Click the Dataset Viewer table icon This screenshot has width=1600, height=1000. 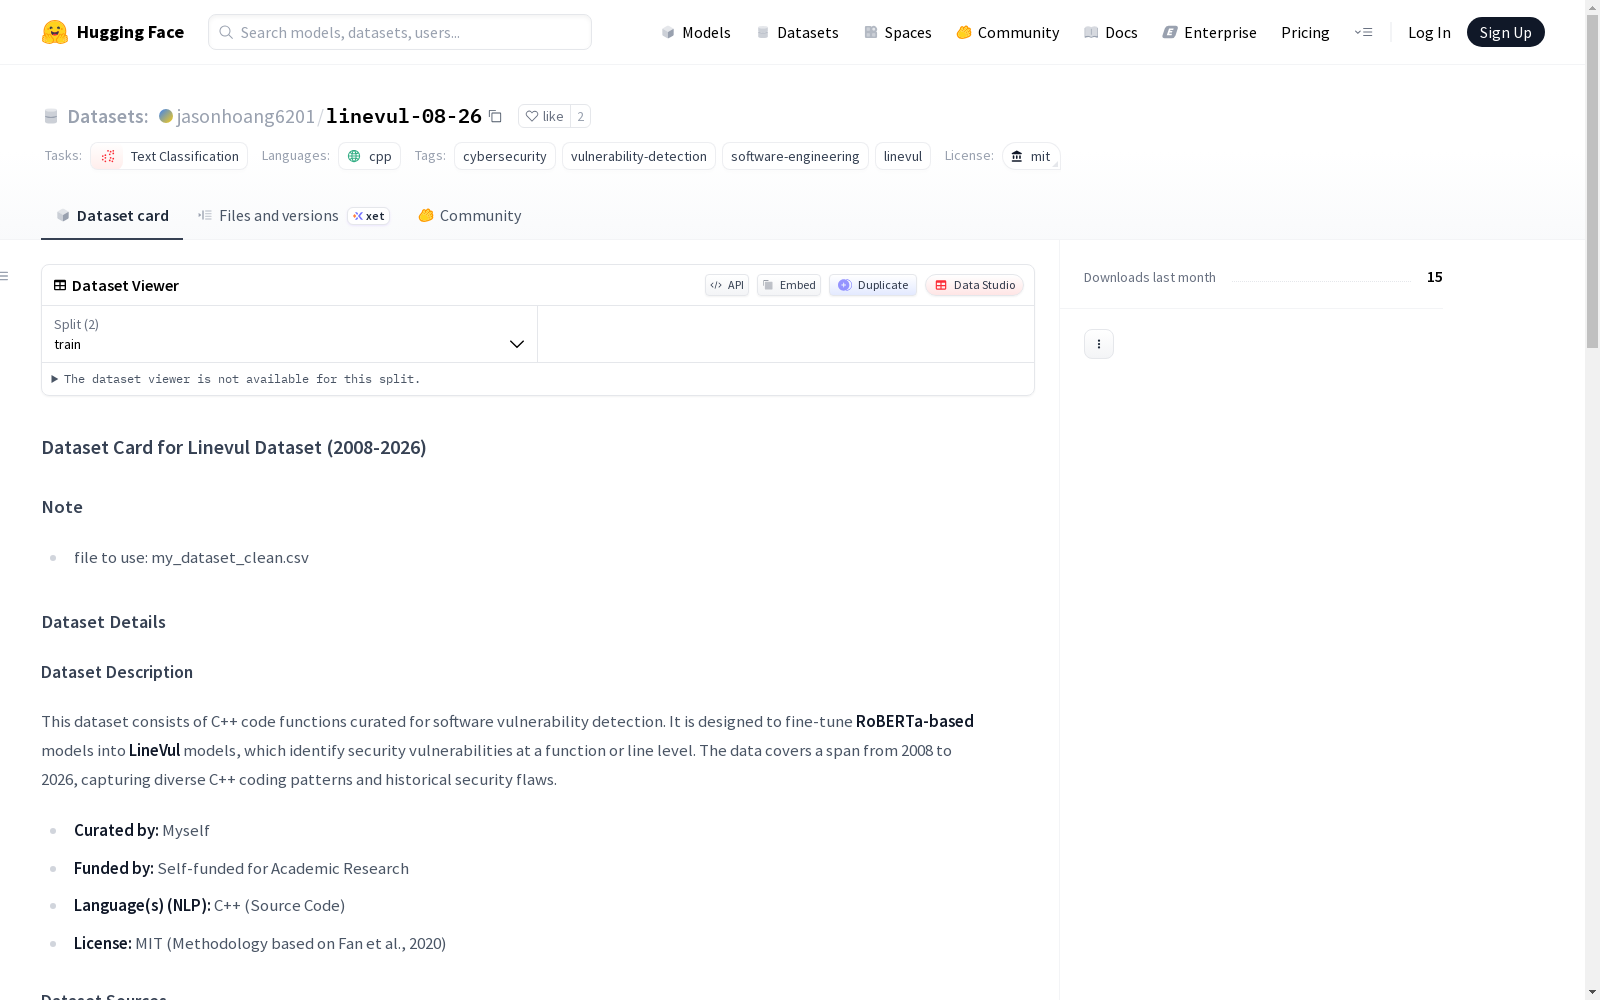tap(60, 285)
